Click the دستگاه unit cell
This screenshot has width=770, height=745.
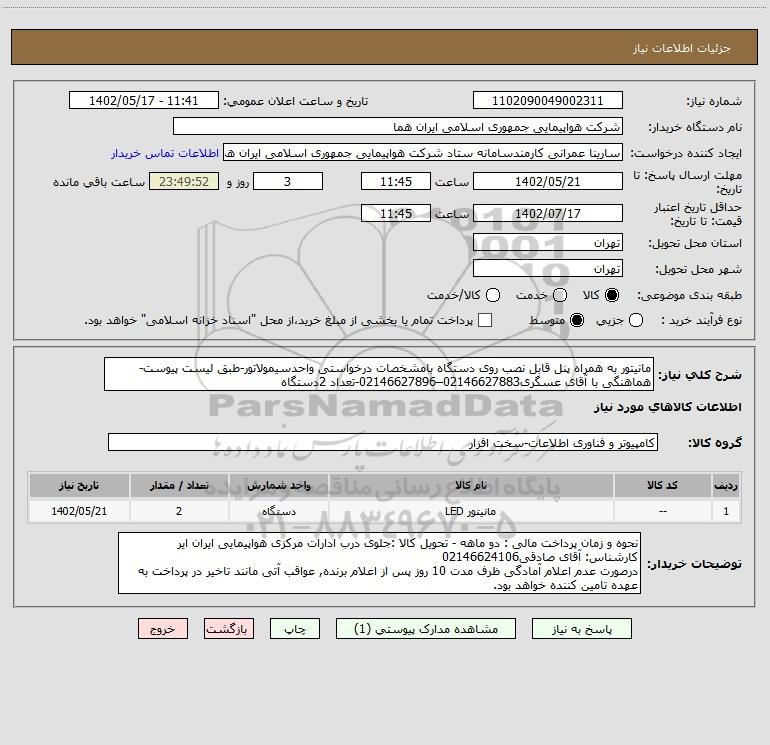pos(278,511)
